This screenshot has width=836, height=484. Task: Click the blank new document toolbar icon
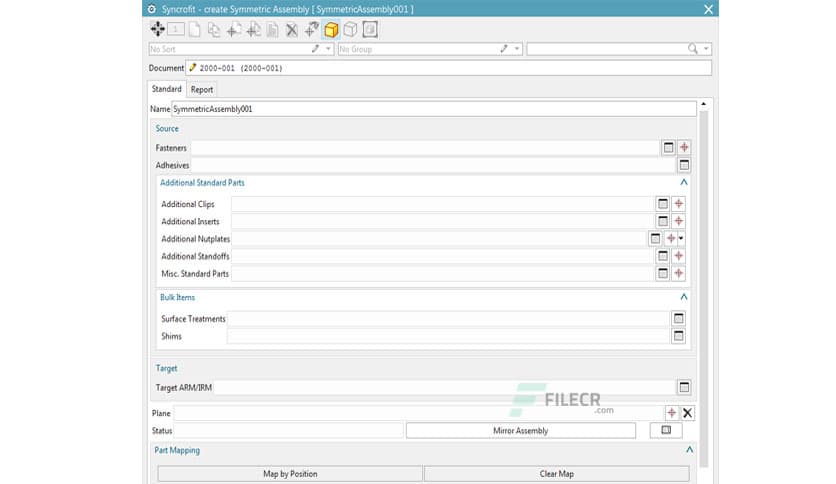[195, 29]
